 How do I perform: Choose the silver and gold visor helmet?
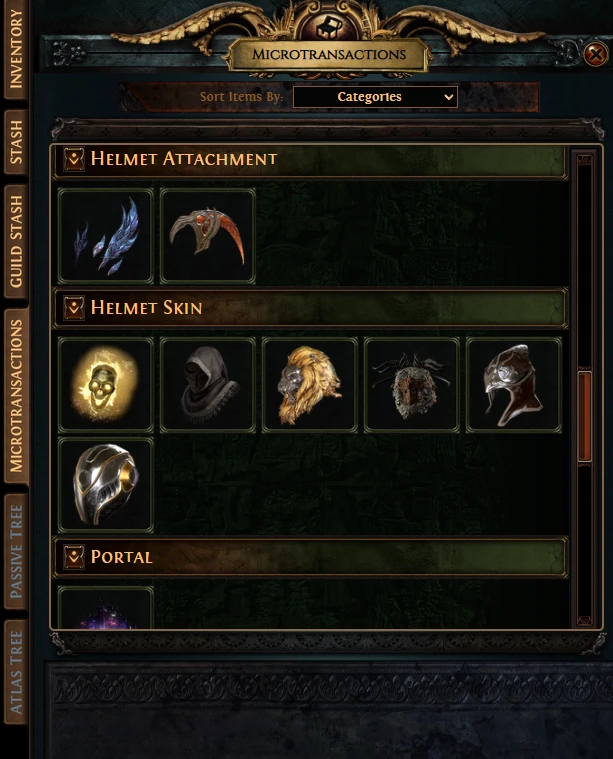pos(106,485)
